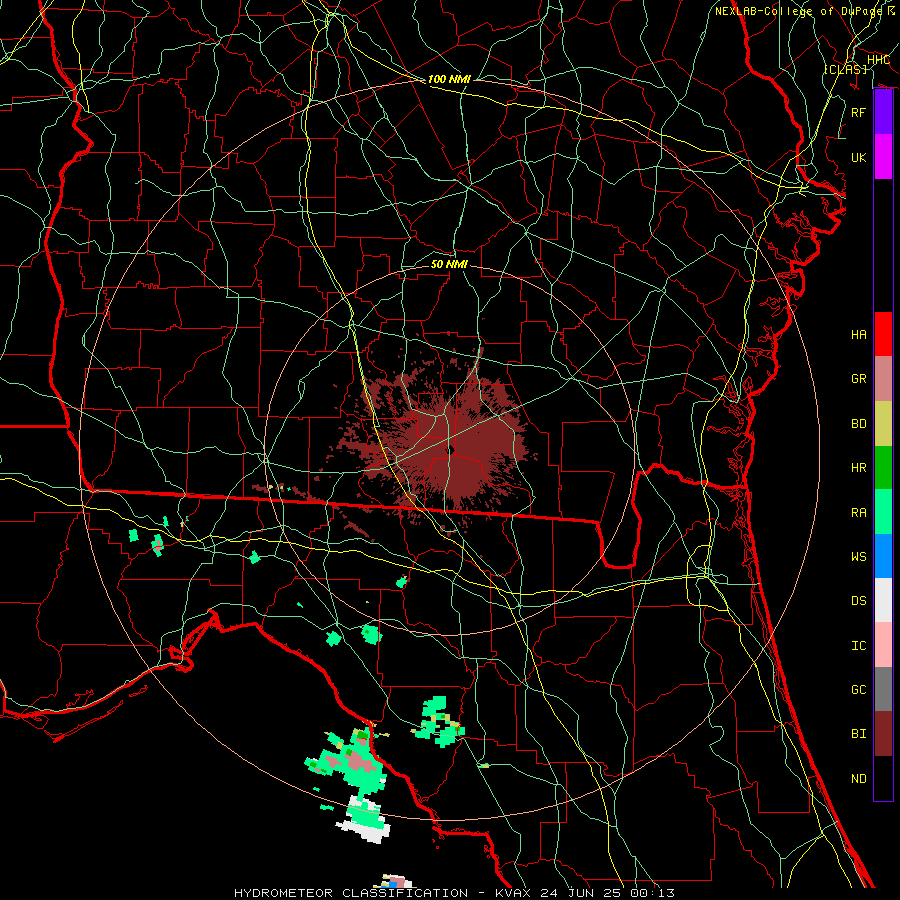This screenshot has width=900, height=900.
Task: Click the ND legend label
Action: 858,779
